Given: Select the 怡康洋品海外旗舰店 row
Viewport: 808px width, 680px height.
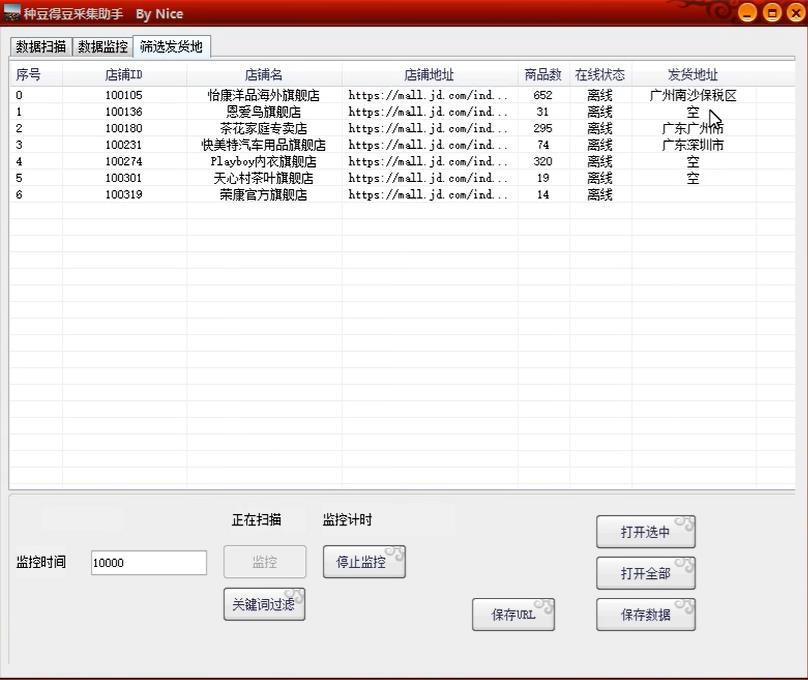Looking at the screenshot, I should (x=263, y=96).
